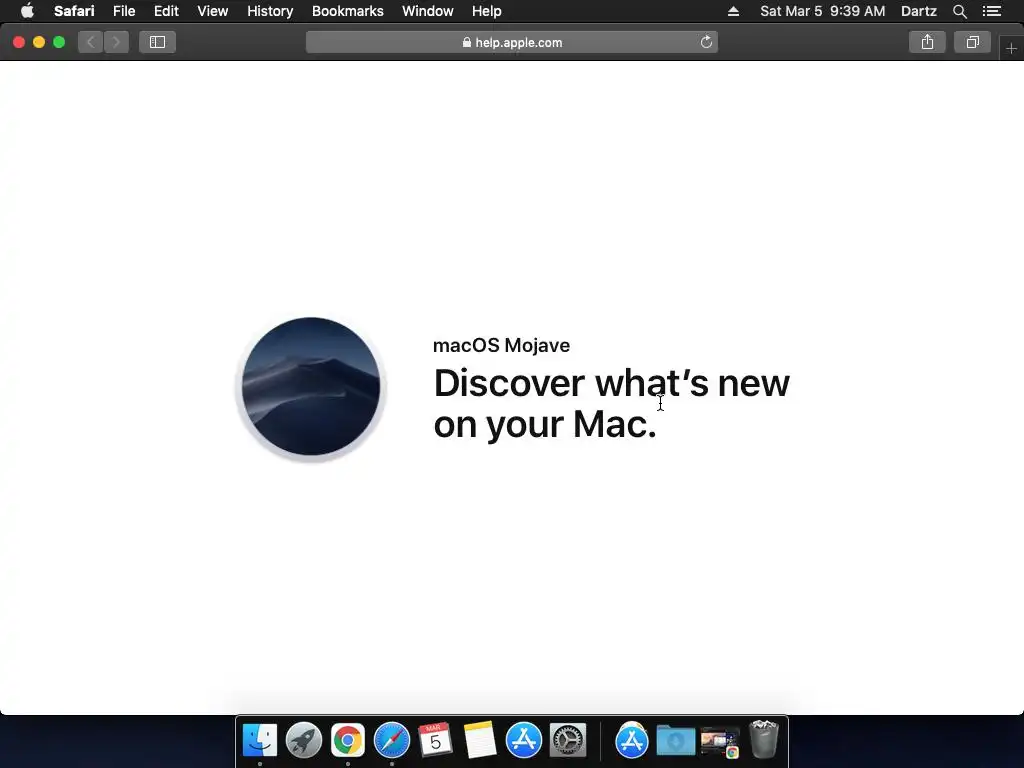Click the eject icon in the menu bar
Screen dimensions: 1024x768
[733, 11]
